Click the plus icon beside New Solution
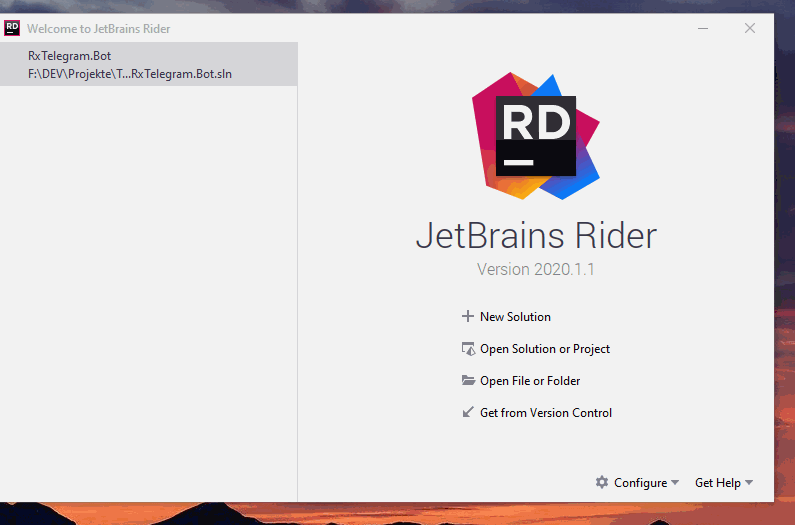795x525 pixels. pos(467,317)
